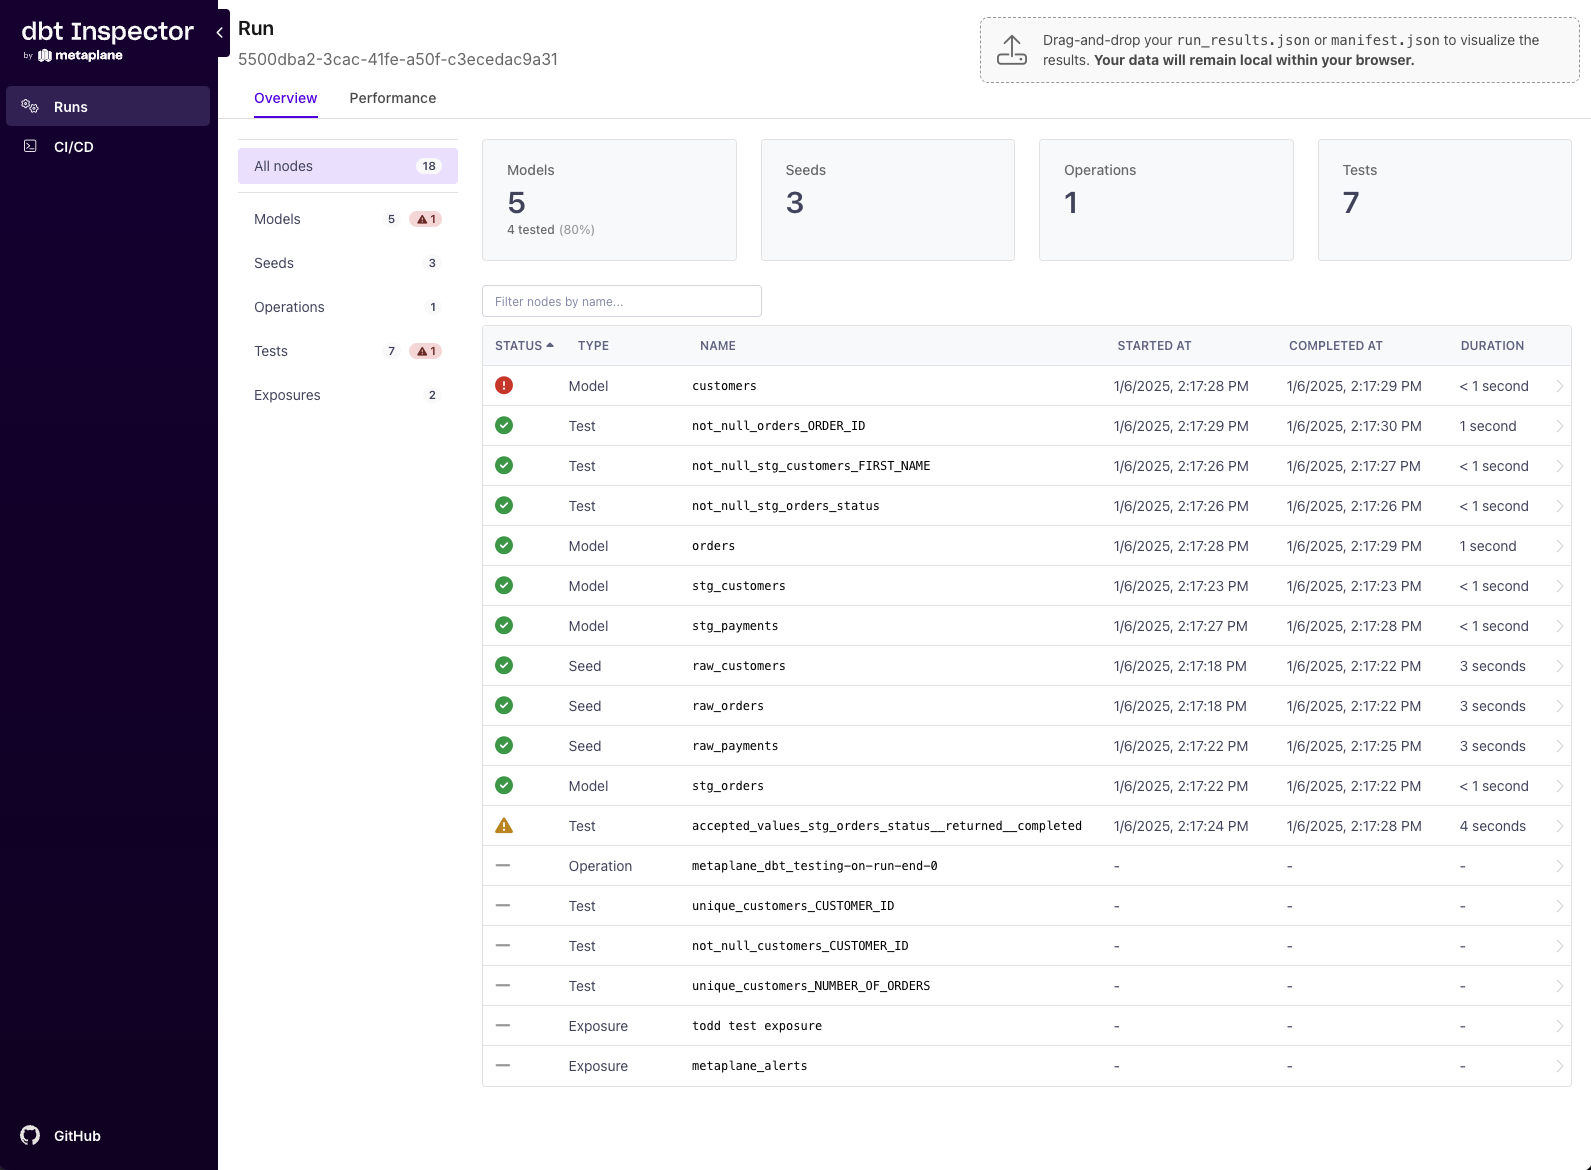
Task: Sort by the DURATION column header
Action: point(1491,346)
